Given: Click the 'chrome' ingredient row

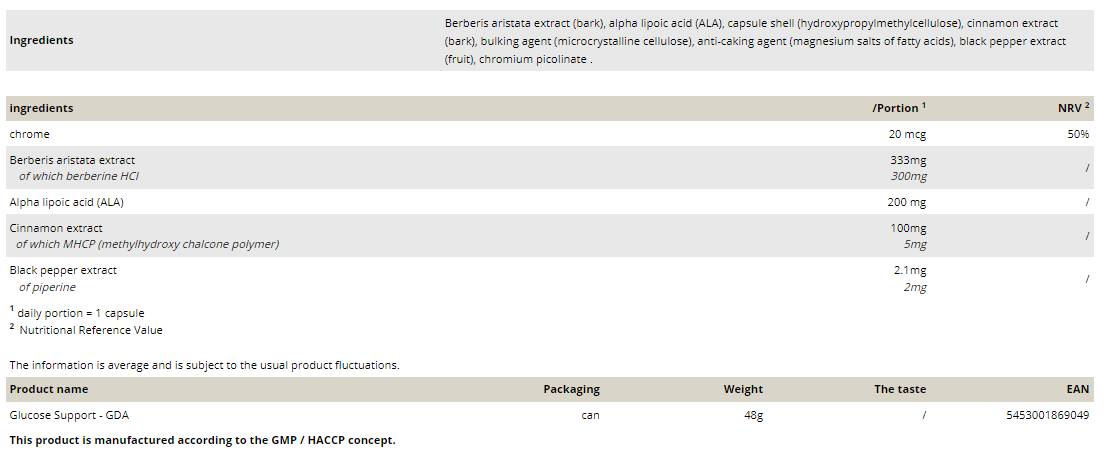Looking at the screenshot, I should tap(30, 134).
